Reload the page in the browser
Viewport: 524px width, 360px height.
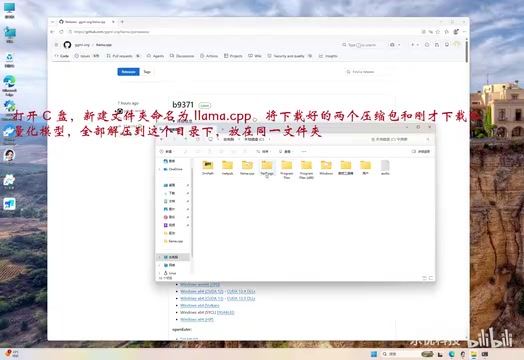[61, 32]
